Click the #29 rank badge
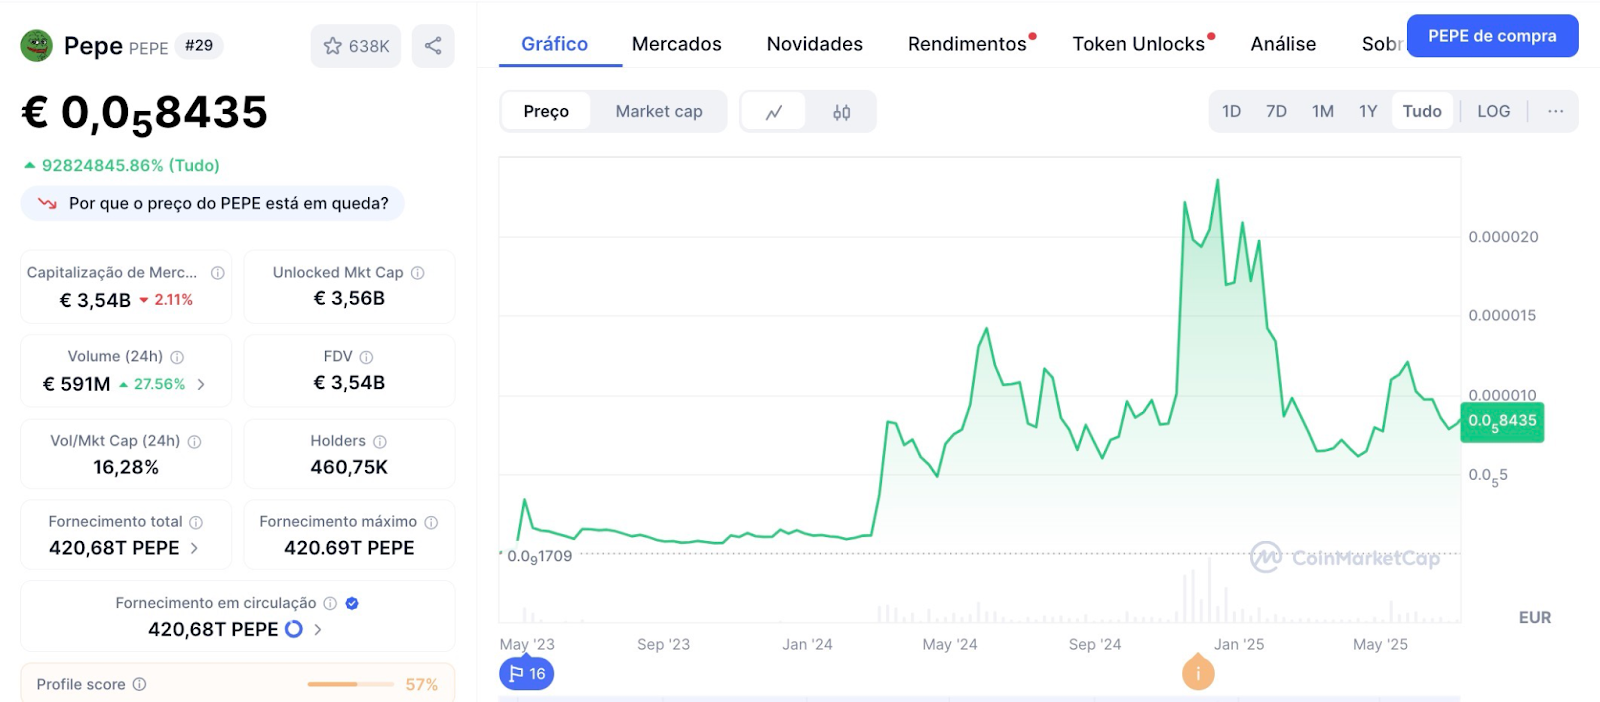 point(199,45)
